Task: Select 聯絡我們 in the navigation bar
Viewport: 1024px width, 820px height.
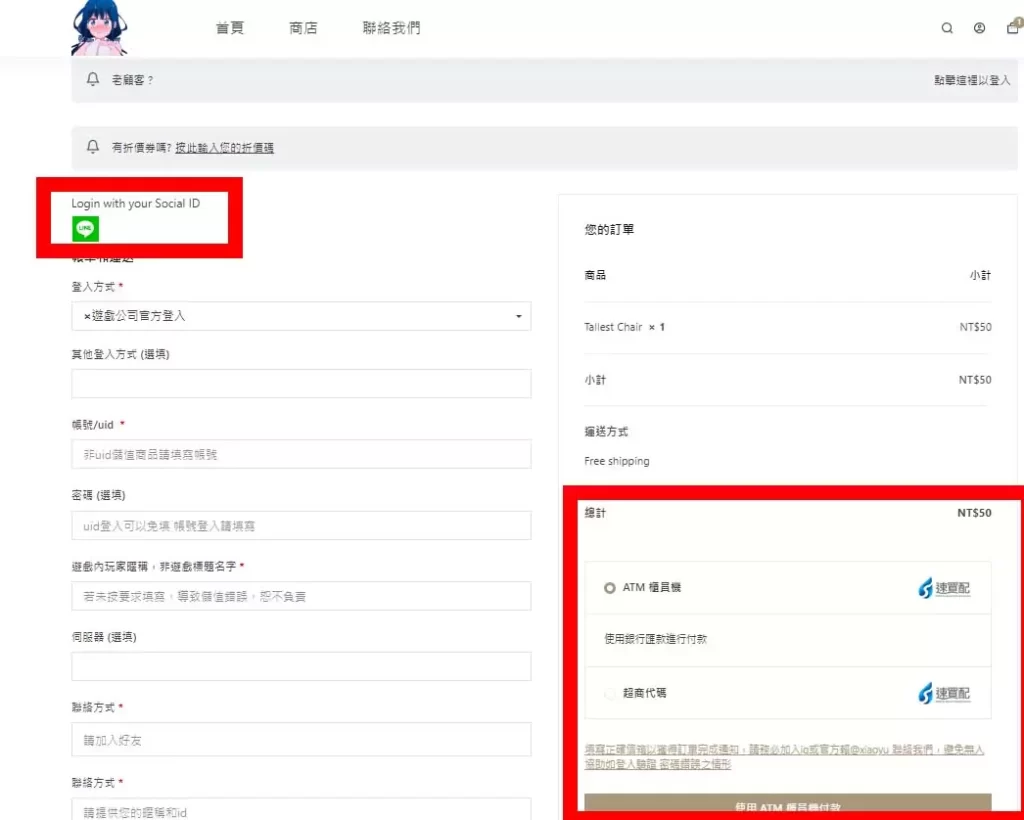Action: click(390, 28)
